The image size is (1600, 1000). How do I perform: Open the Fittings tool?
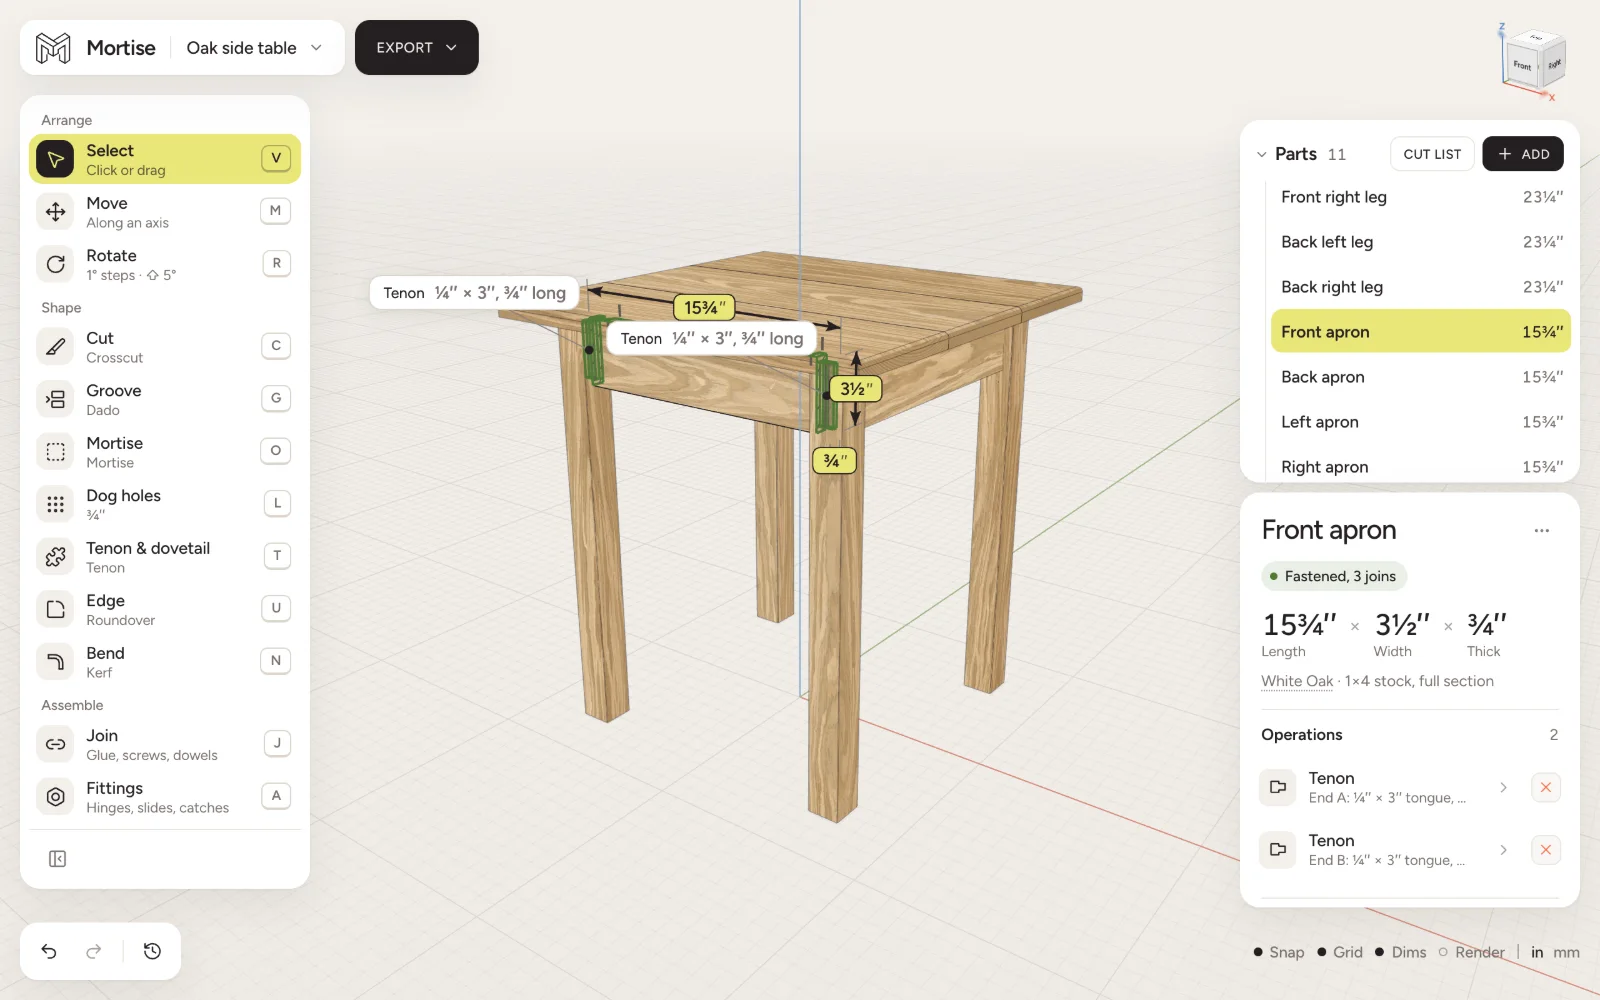point(165,797)
